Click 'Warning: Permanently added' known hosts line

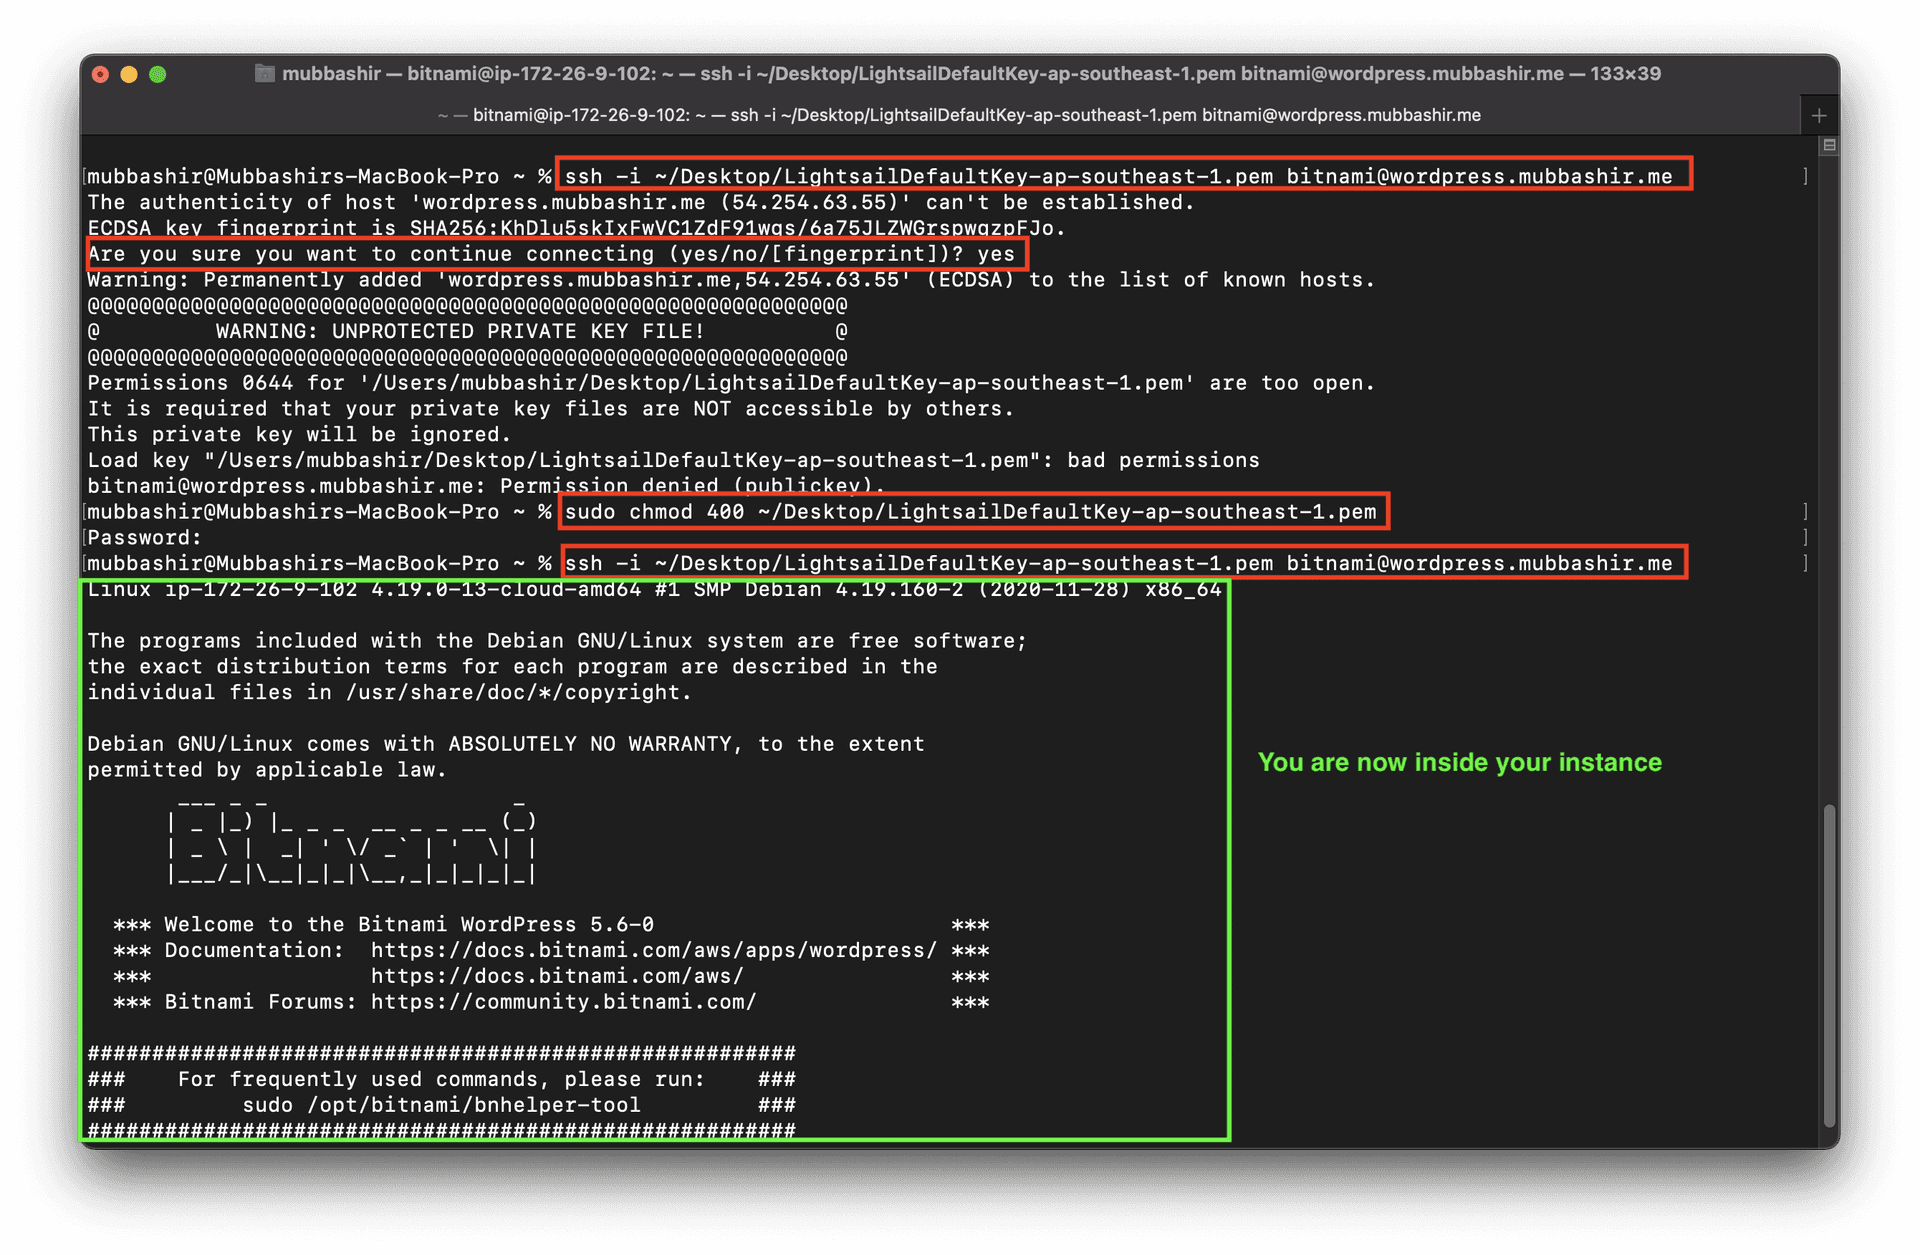click(x=731, y=281)
